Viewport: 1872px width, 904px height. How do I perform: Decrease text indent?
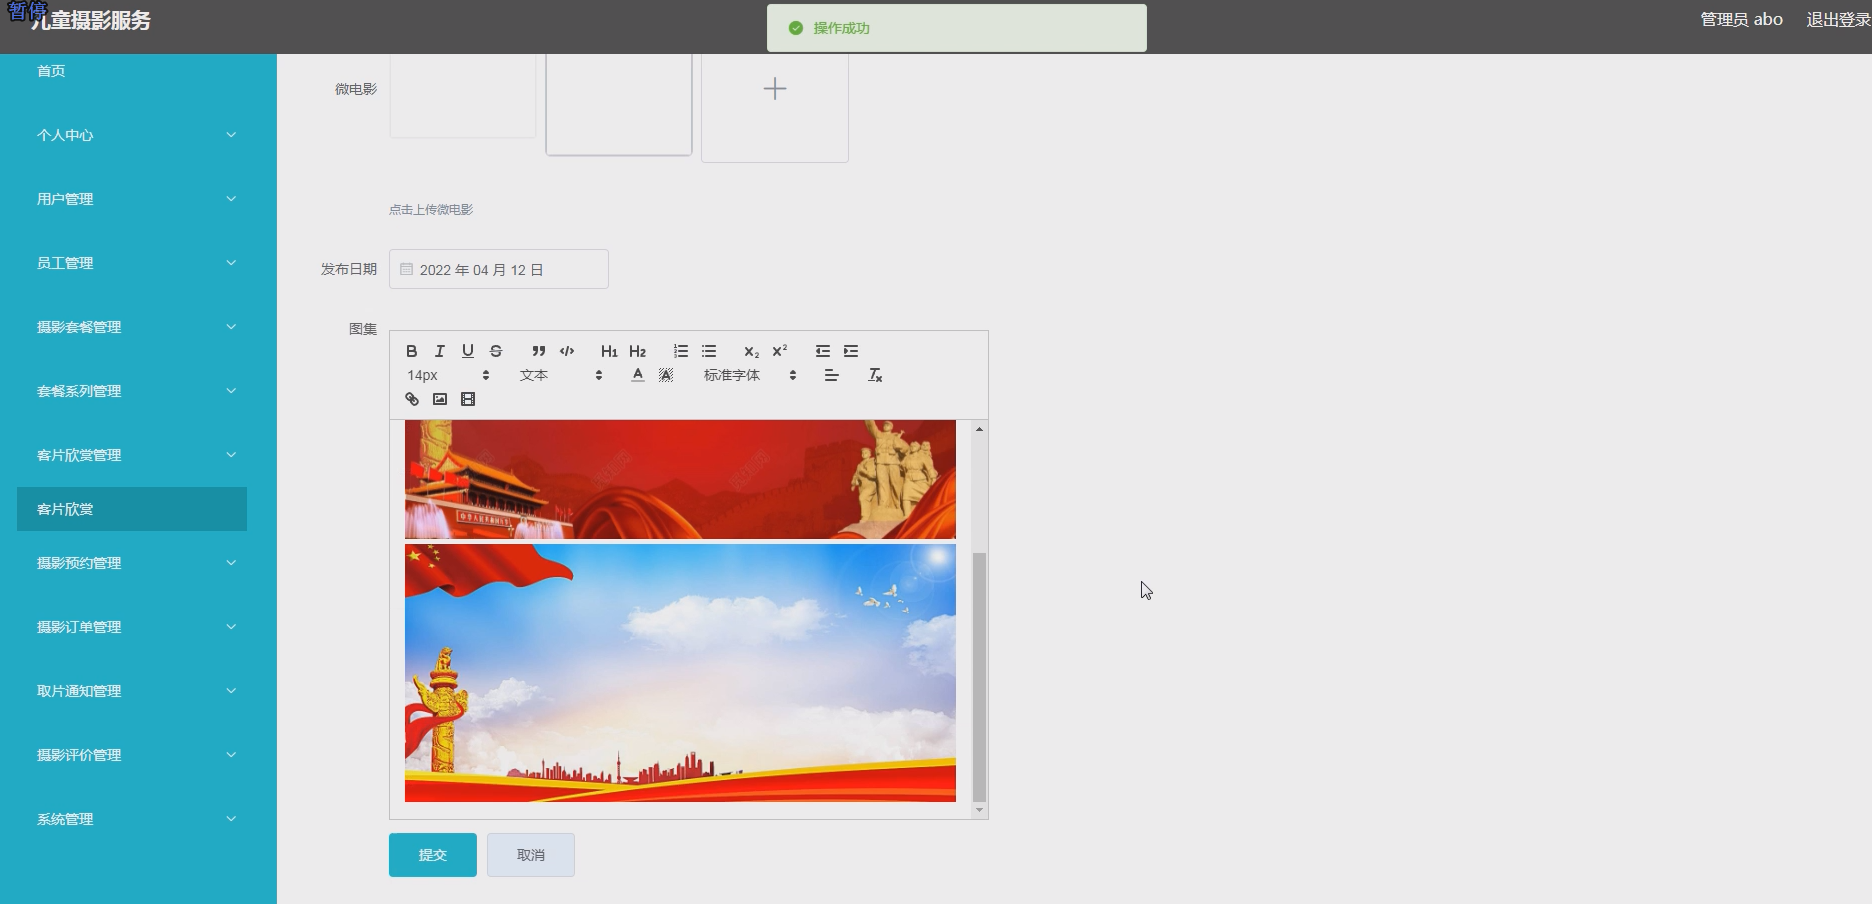coord(823,351)
